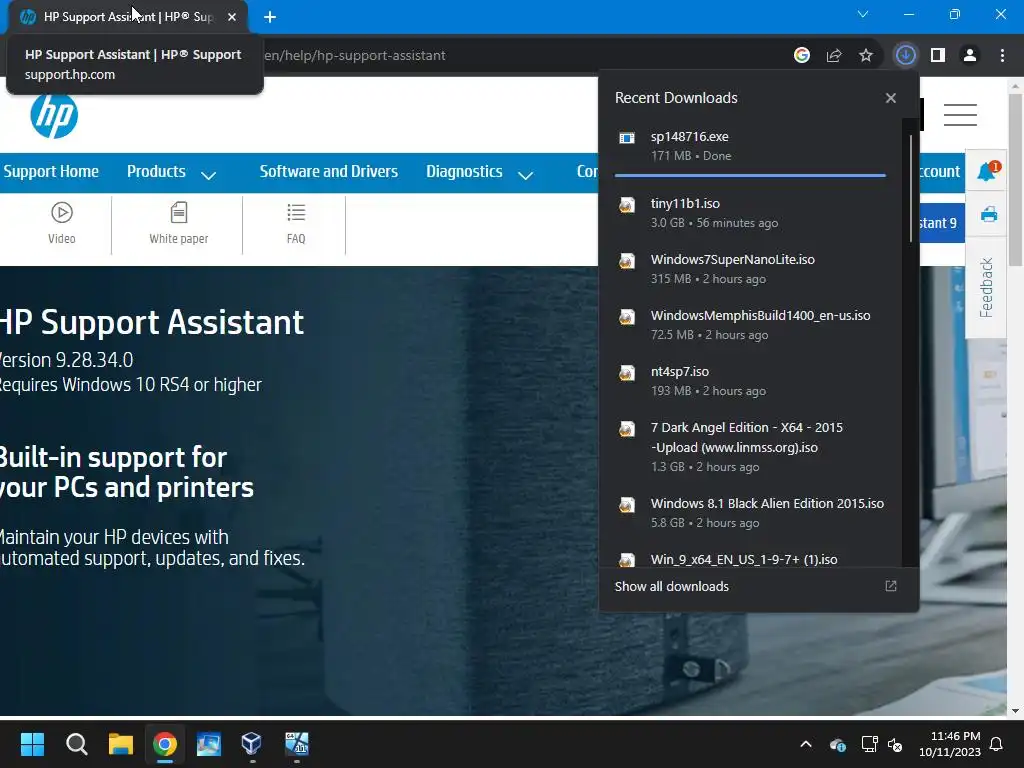Open the taskbar clock and date

pyautogui.click(x=950, y=744)
